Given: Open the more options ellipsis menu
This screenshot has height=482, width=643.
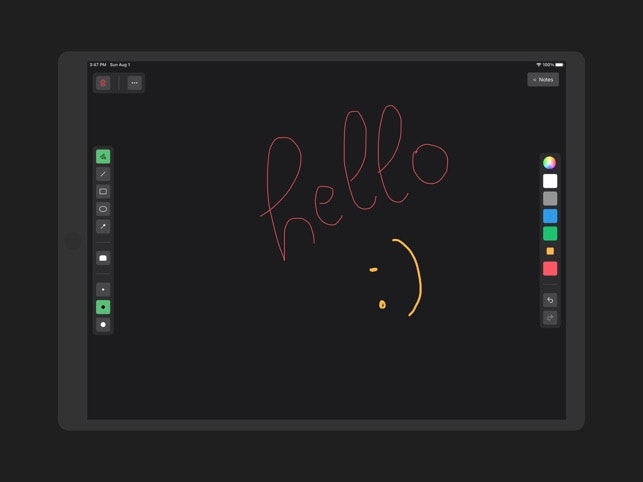Looking at the screenshot, I should pos(135,83).
